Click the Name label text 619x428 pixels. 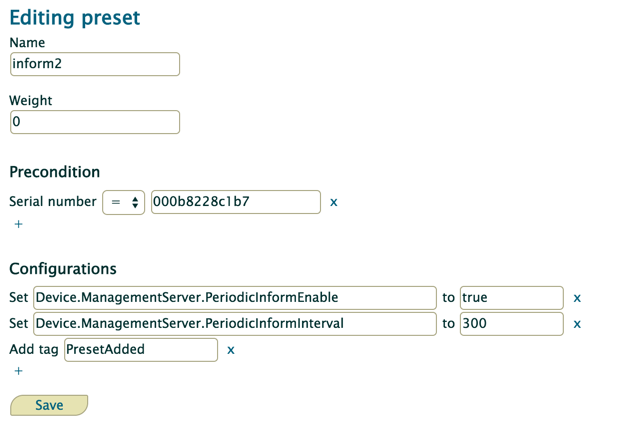click(x=27, y=43)
